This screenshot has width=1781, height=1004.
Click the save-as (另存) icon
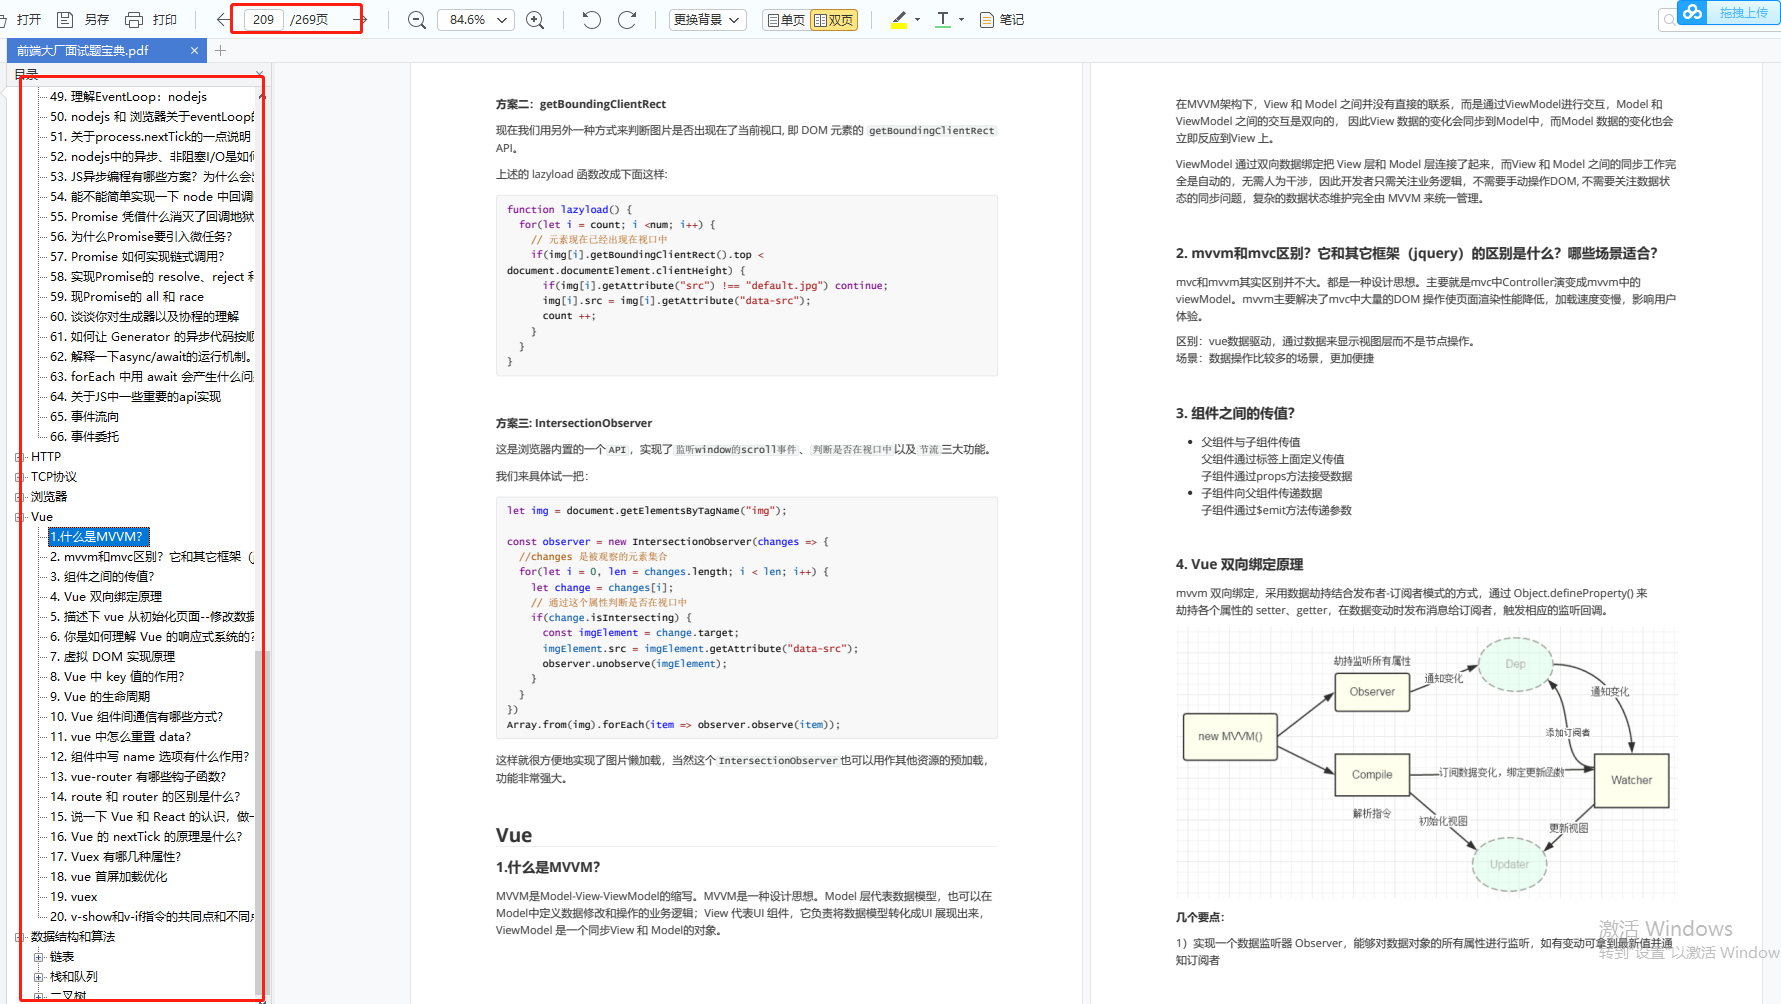click(x=66, y=20)
